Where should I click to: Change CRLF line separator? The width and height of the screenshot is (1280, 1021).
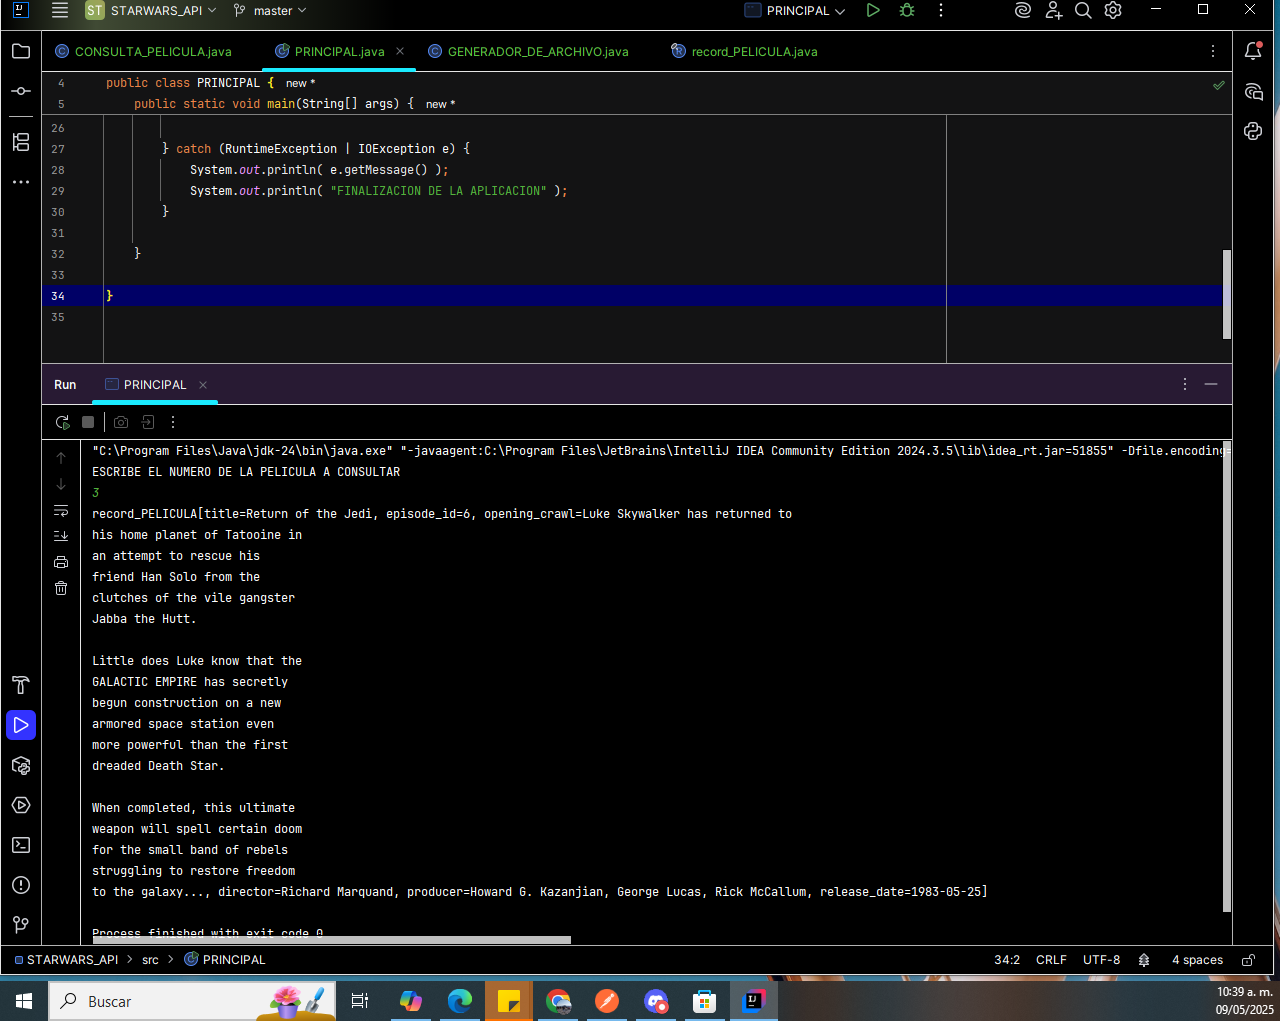pyautogui.click(x=1051, y=960)
